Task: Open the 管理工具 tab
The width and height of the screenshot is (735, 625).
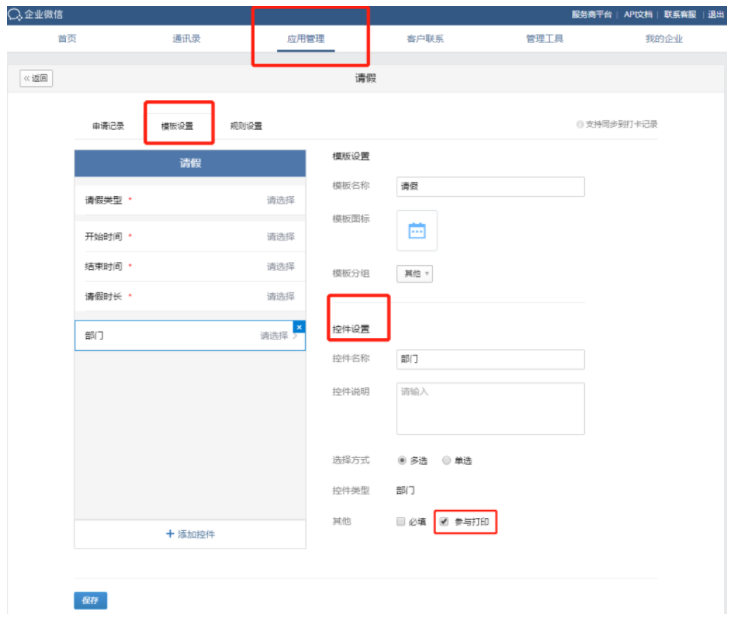Action: tap(544, 38)
